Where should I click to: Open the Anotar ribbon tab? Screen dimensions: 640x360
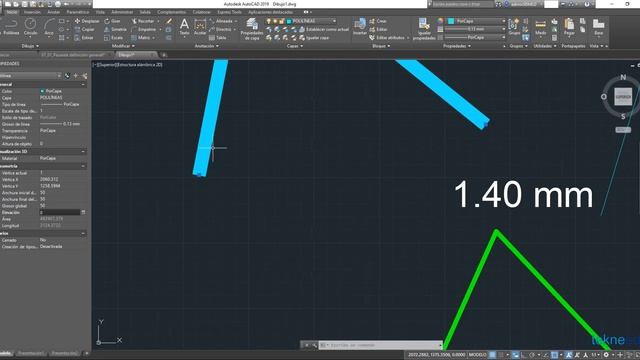point(53,12)
